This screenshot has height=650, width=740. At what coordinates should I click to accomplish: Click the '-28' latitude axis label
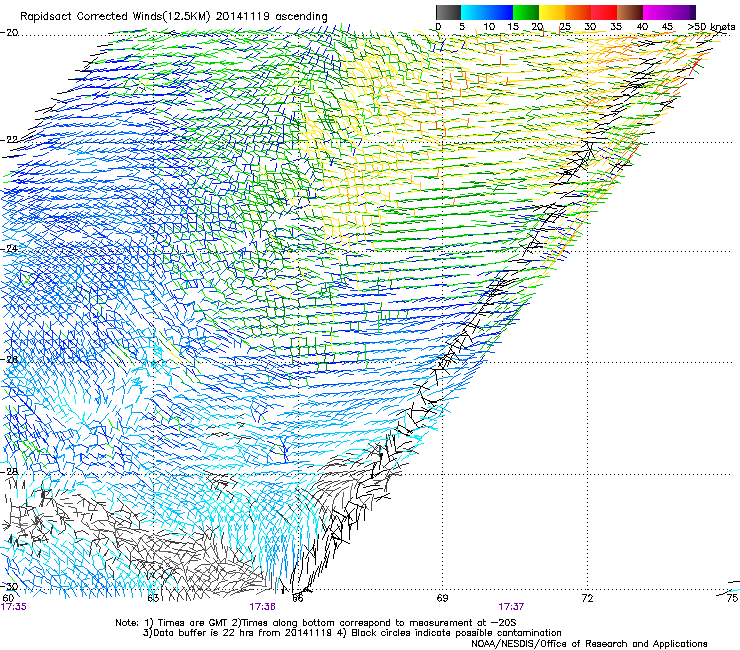pyautogui.click(x=9, y=472)
